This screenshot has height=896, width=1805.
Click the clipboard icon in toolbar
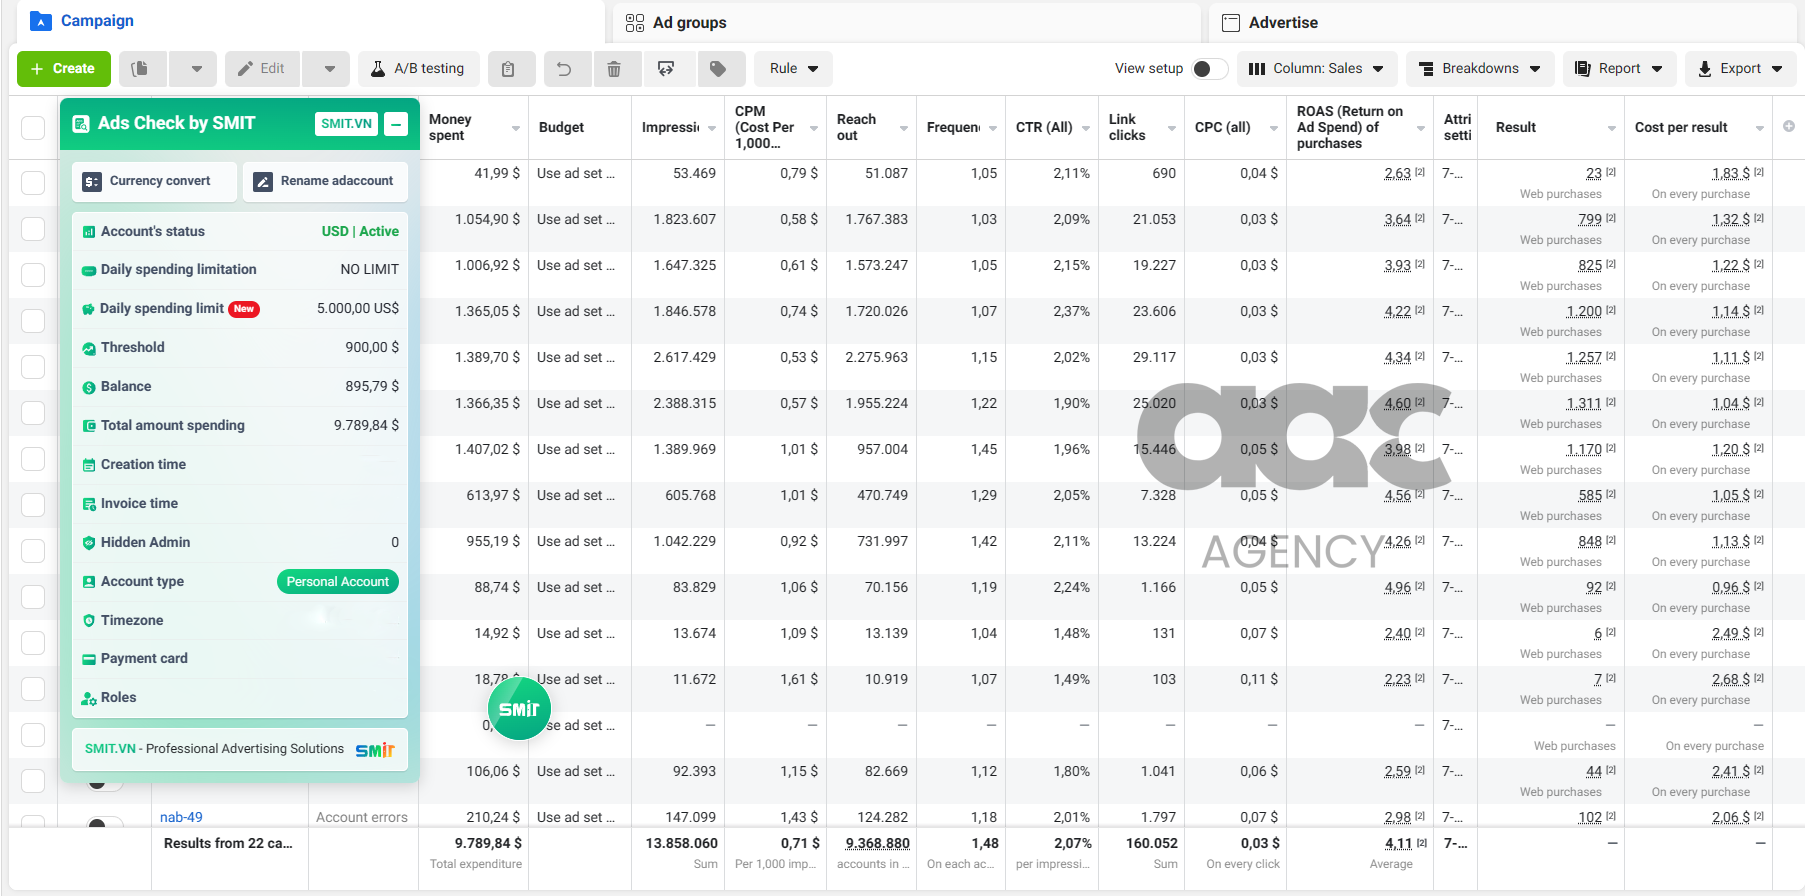(x=509, y=69)
